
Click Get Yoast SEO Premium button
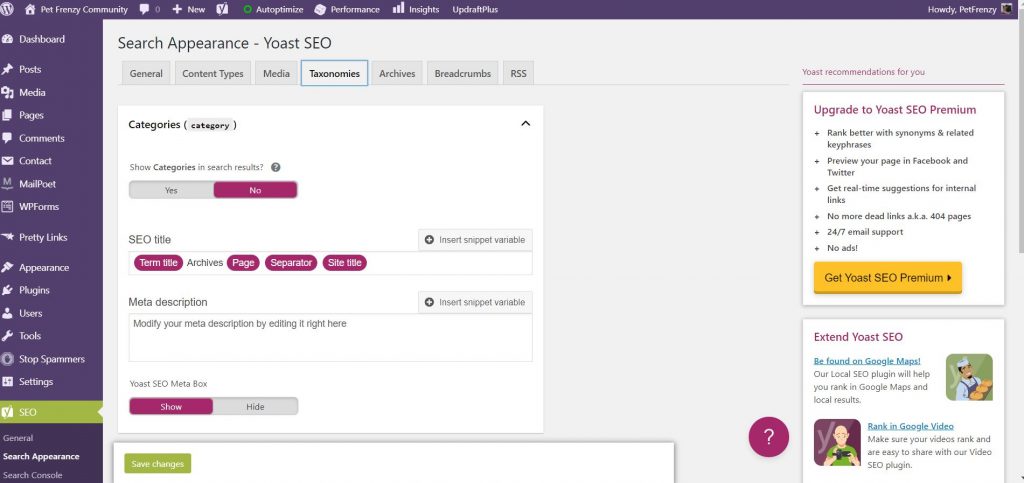[x=888, y=277]
